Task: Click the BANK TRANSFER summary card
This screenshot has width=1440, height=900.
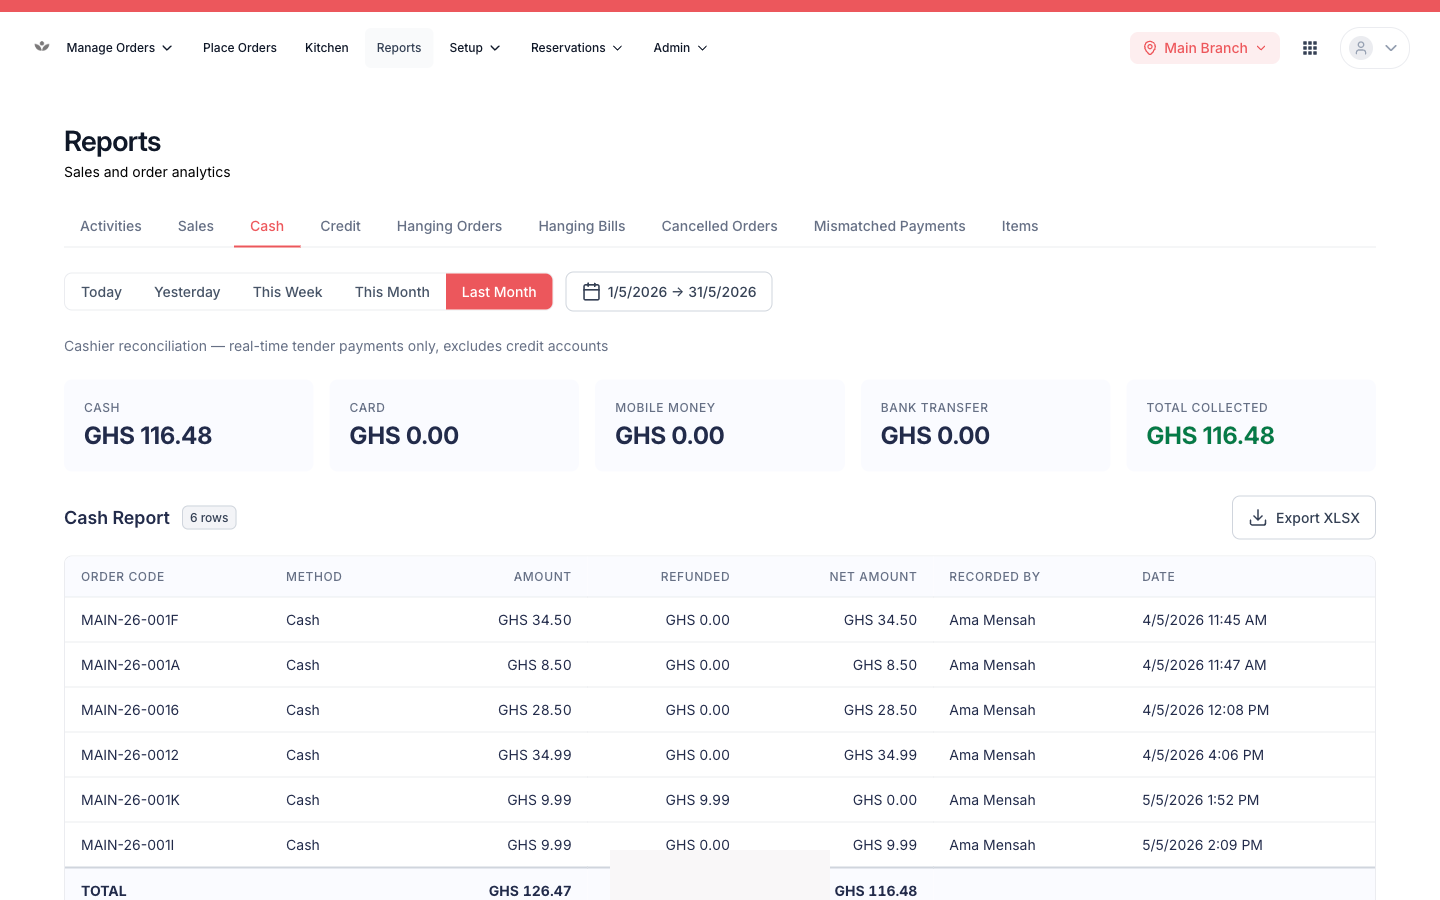Action: pos(986,425)
